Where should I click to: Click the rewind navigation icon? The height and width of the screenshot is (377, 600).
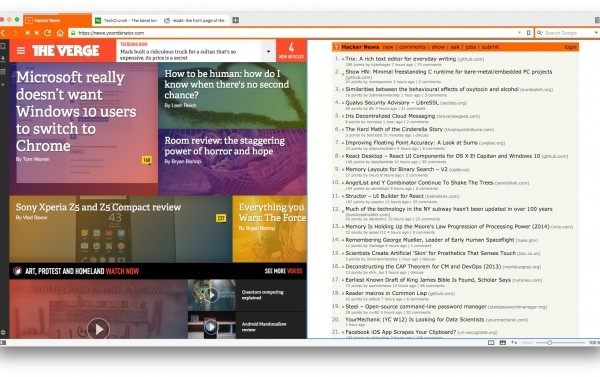pyautogui.click(x=28, y=33)
